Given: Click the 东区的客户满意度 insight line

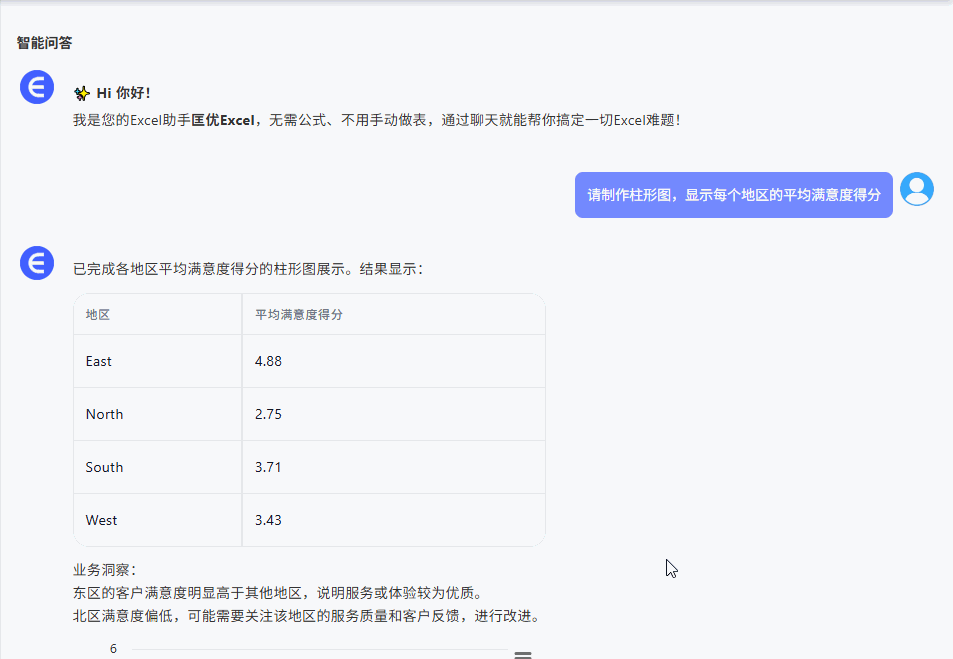Looking at the screenshot, I should (278, 593).
